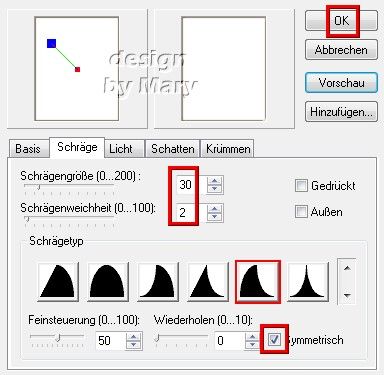Choose the third bevel shape with concave left side
The width and height of the screenshot is (384, 375).
(x=158, y=281)
